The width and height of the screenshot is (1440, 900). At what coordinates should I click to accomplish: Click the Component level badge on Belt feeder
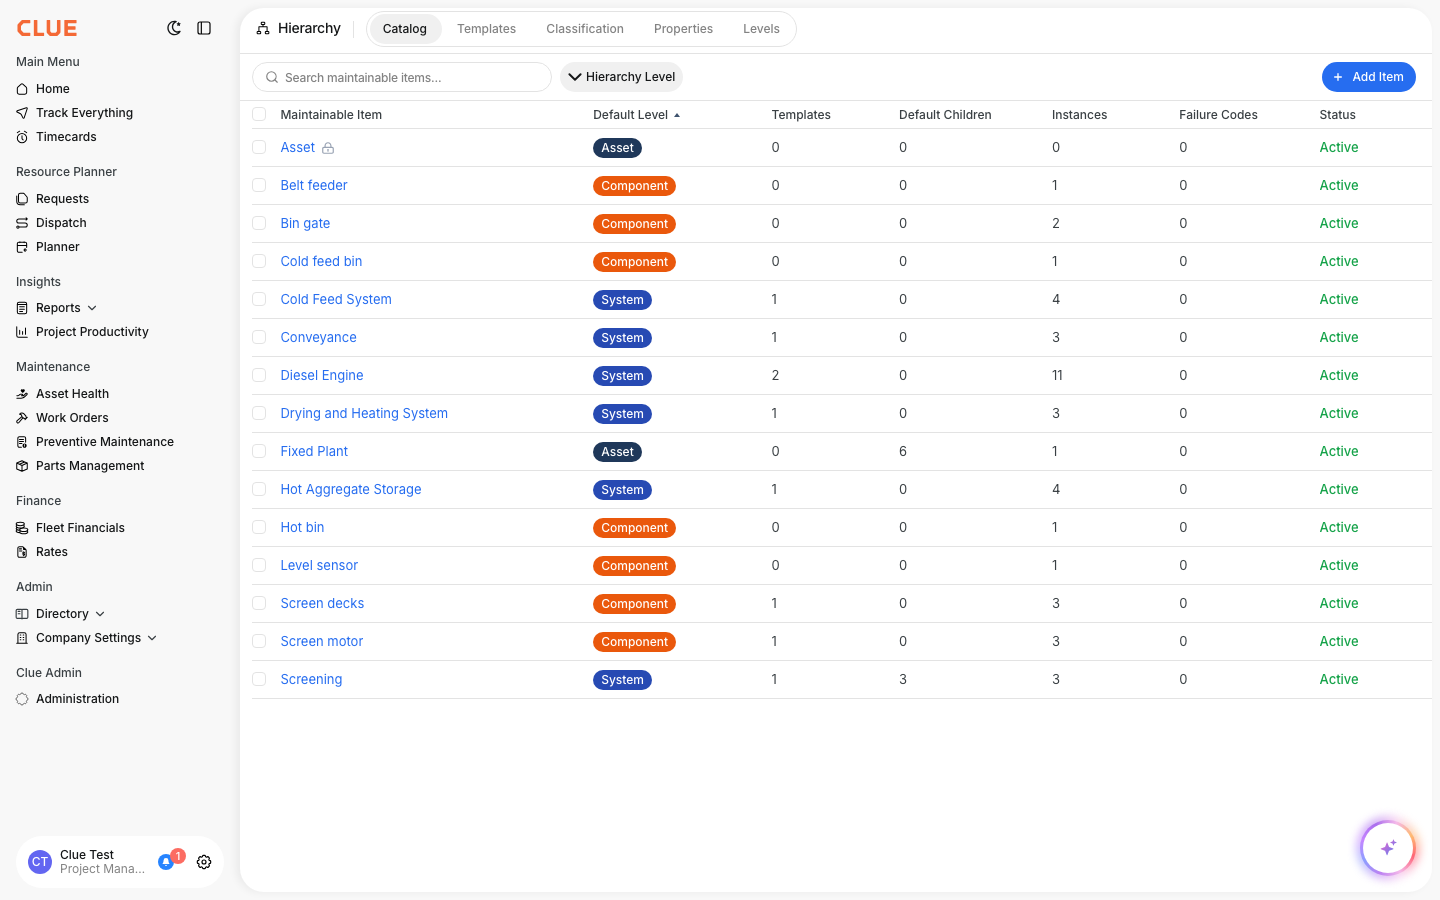[634, 185]
